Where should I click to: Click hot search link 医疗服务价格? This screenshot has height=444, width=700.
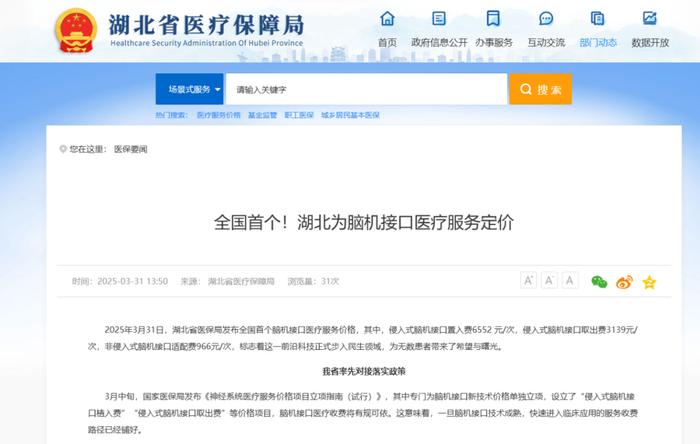point(218,115)
